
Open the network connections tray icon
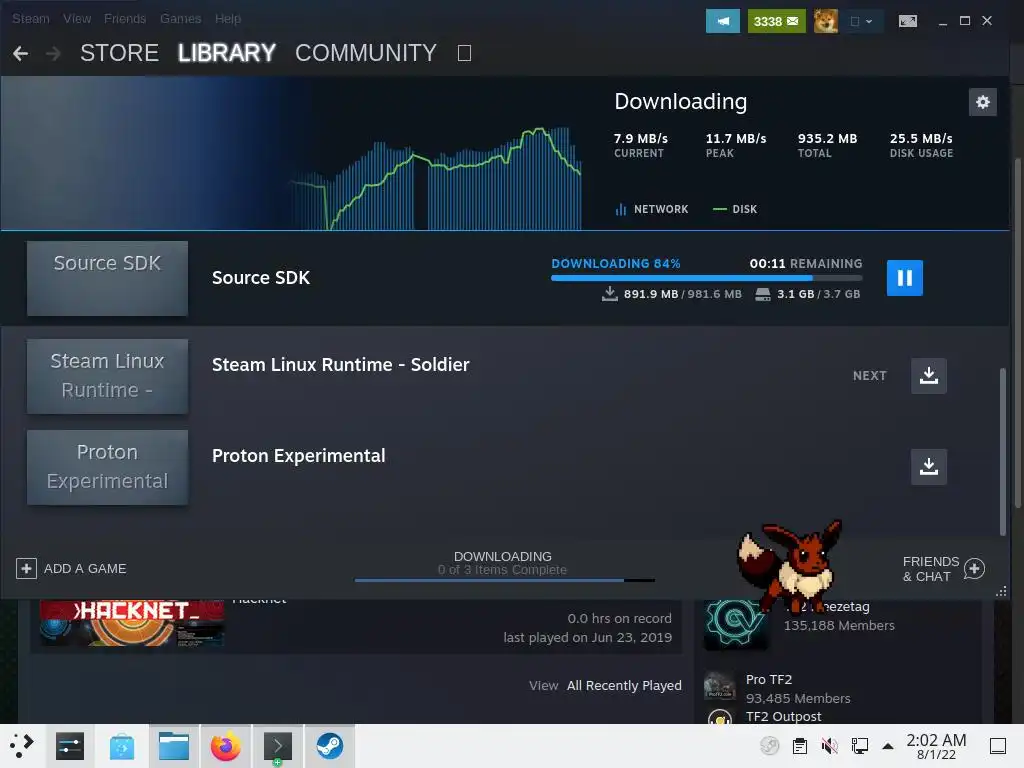pos(859,746)
